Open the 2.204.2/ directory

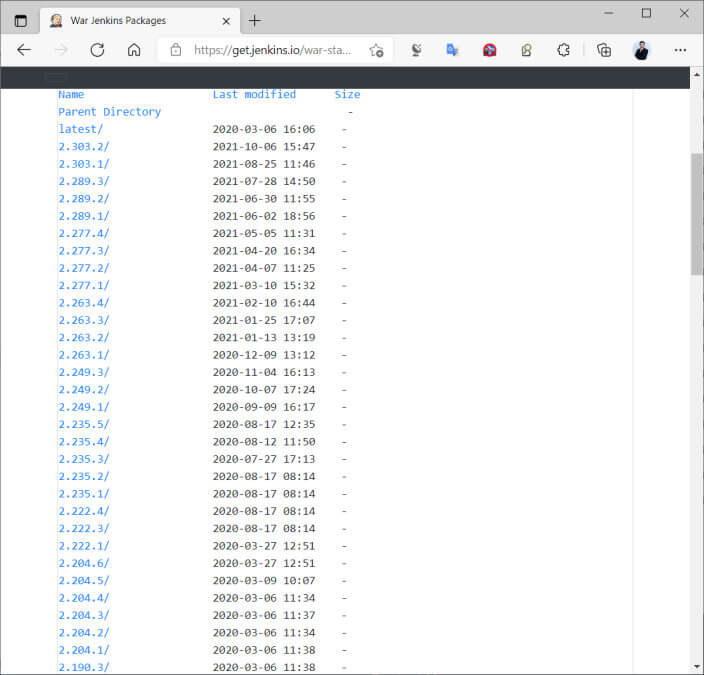pos(84,633)
